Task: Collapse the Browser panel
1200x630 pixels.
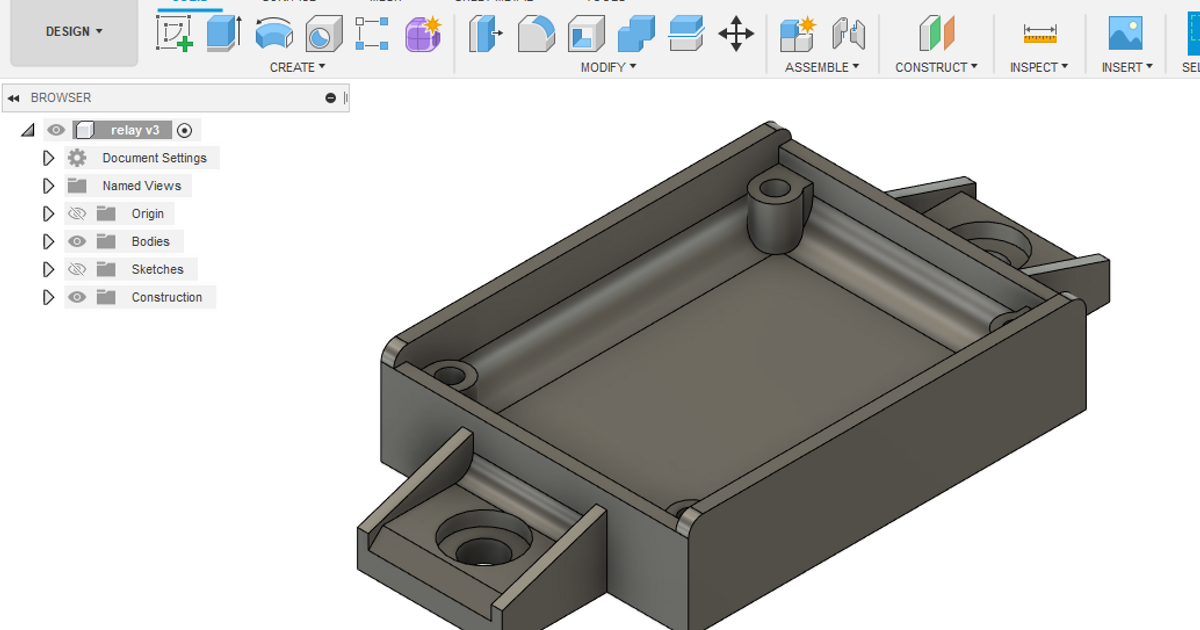Action: (x=12, y=97)
